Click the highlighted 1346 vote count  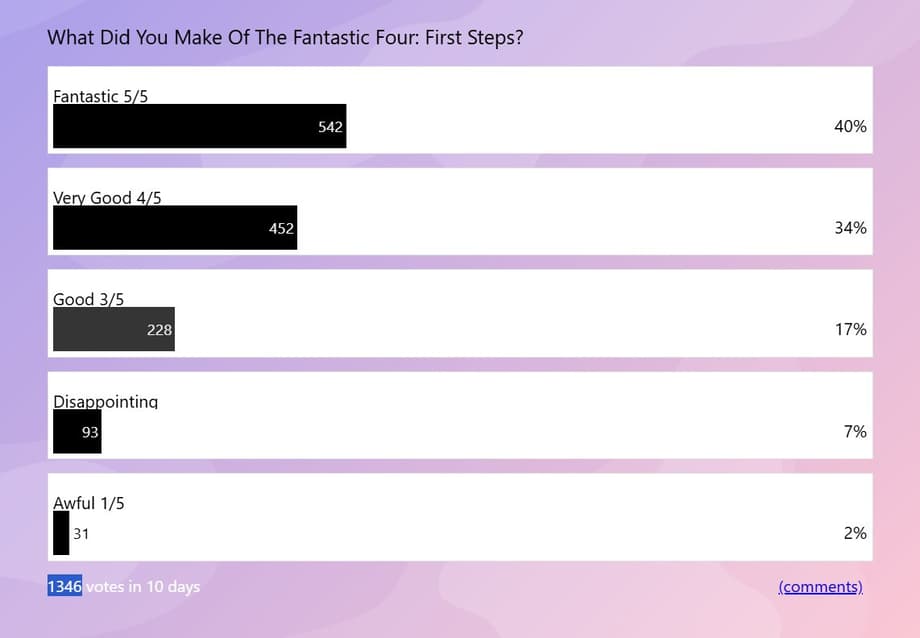coord(64,586)
